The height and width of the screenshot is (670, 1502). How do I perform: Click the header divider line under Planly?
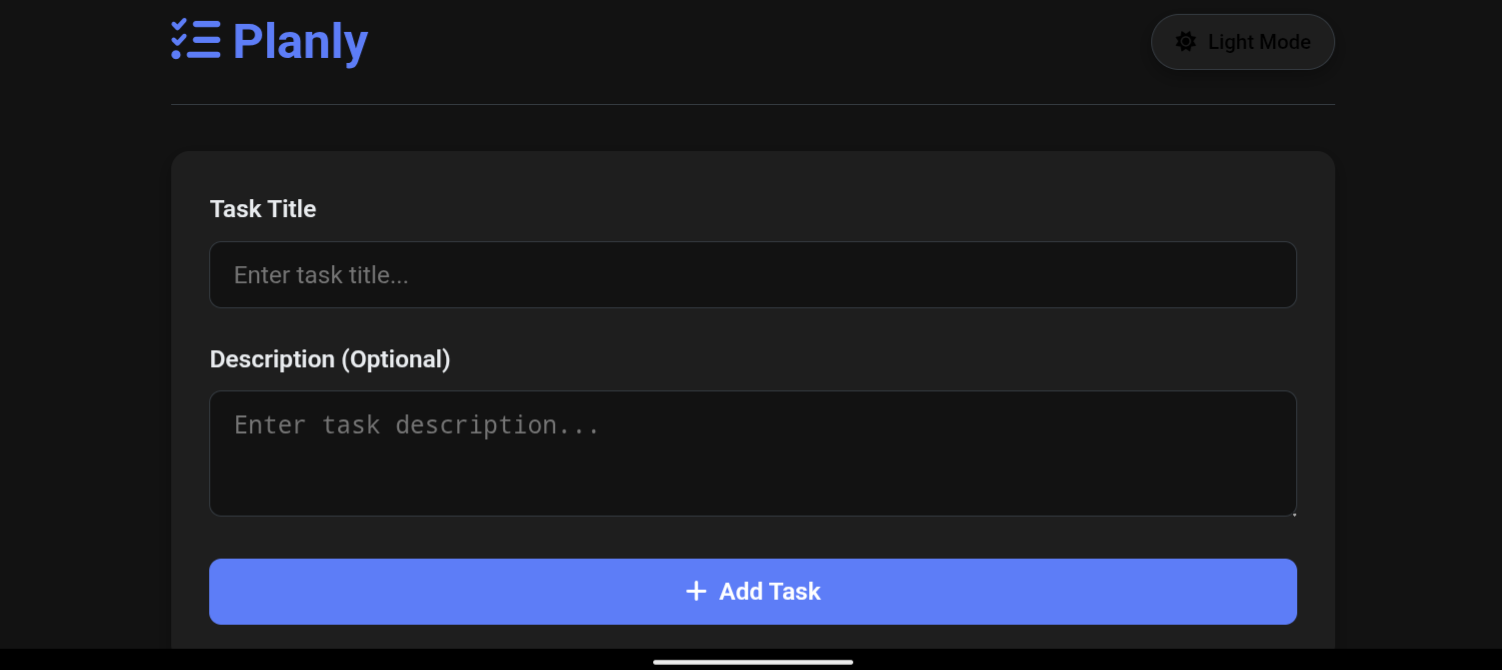(752, 104)
